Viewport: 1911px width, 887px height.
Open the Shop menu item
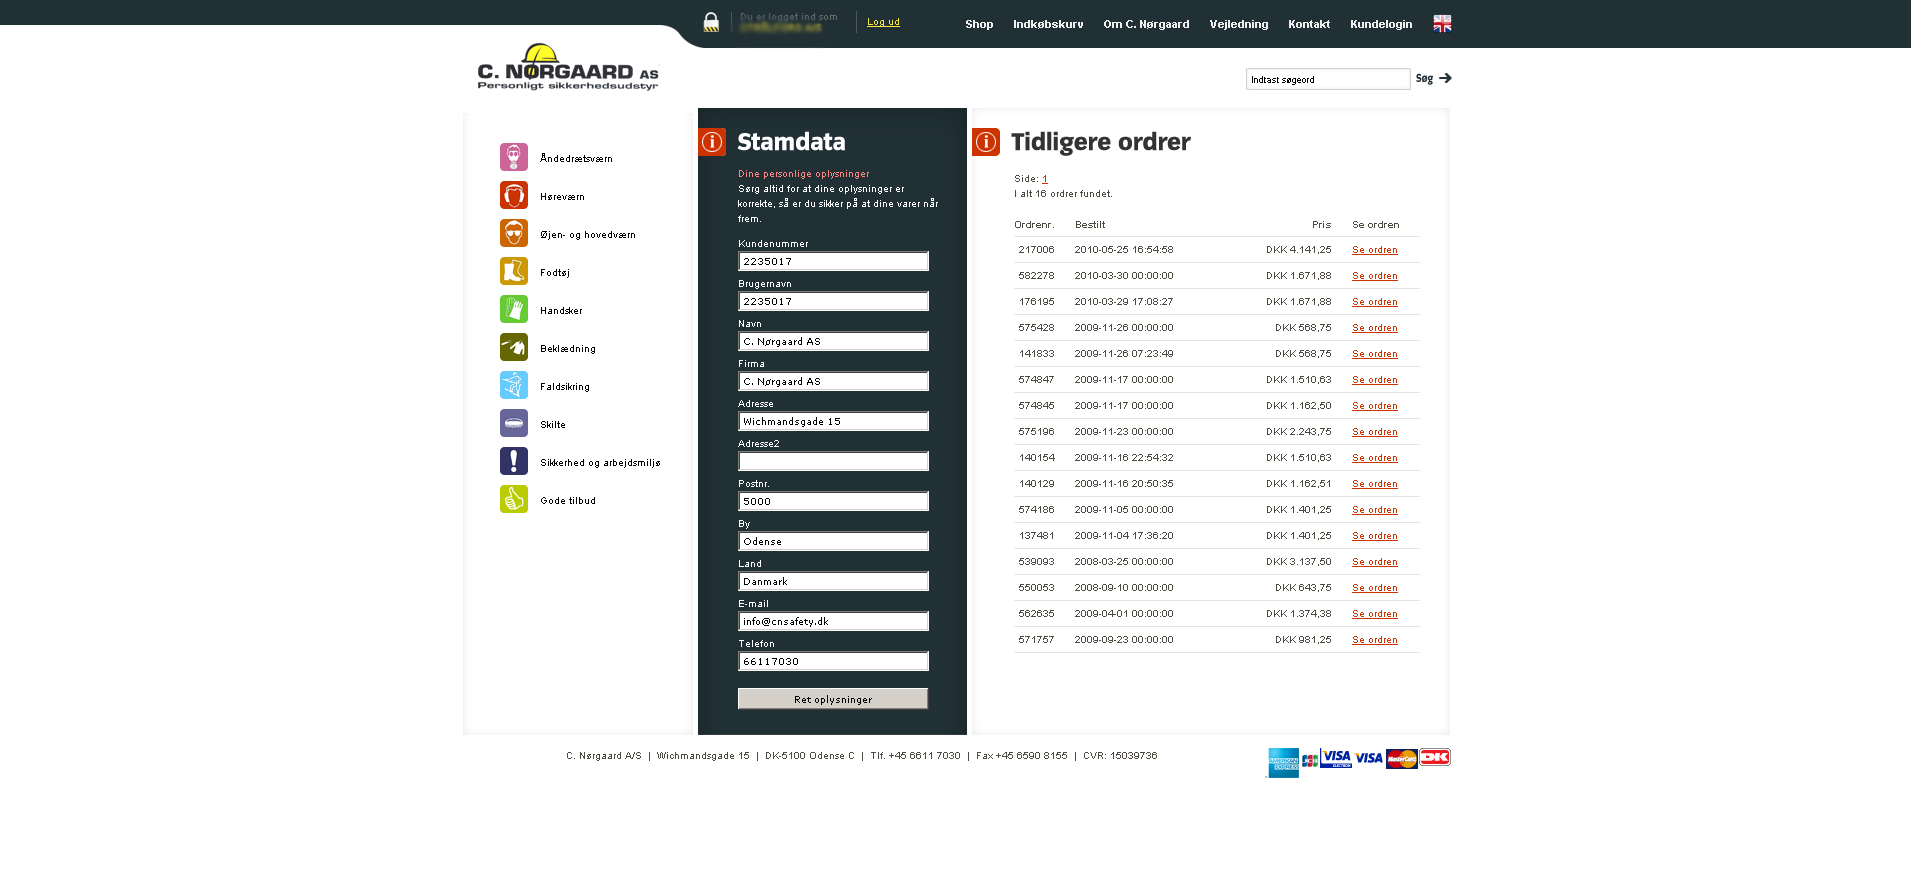[x=978, y=24]
